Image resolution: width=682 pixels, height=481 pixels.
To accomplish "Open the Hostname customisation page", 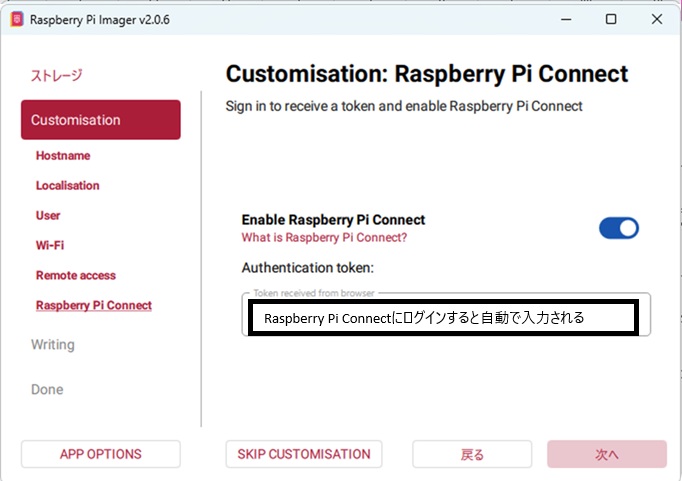I will pyautogui.click(x=63, y=156).
